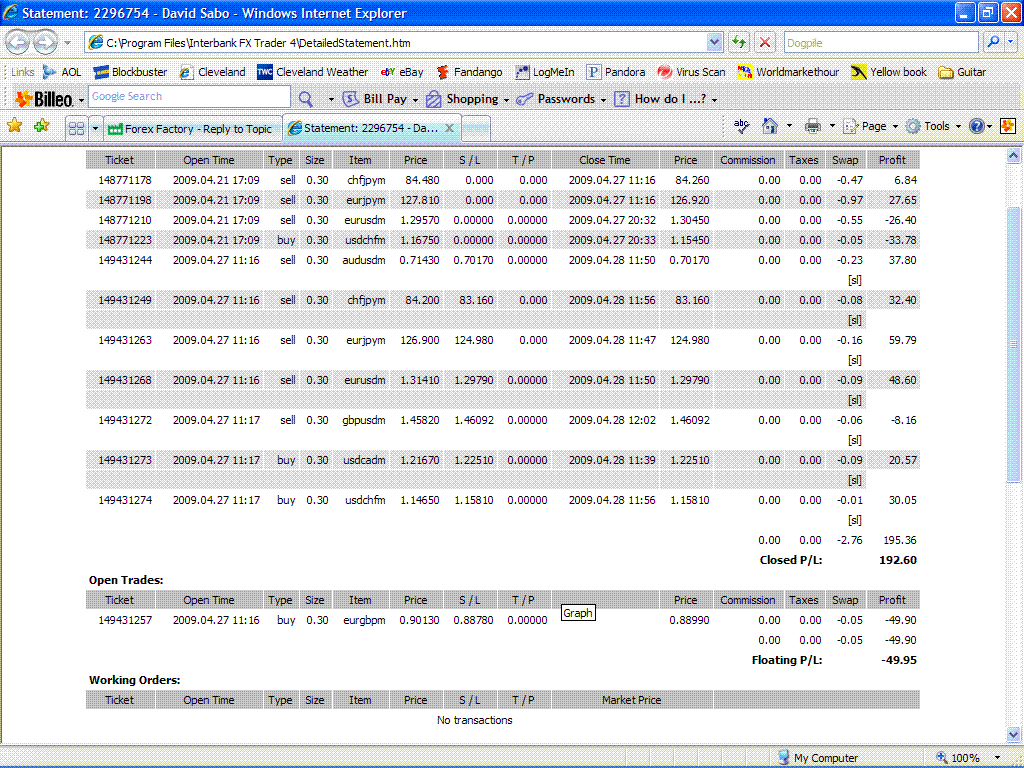Open the Page menu
The height and width of the screenshot is (768, 1024).
[x=871, y=126]
